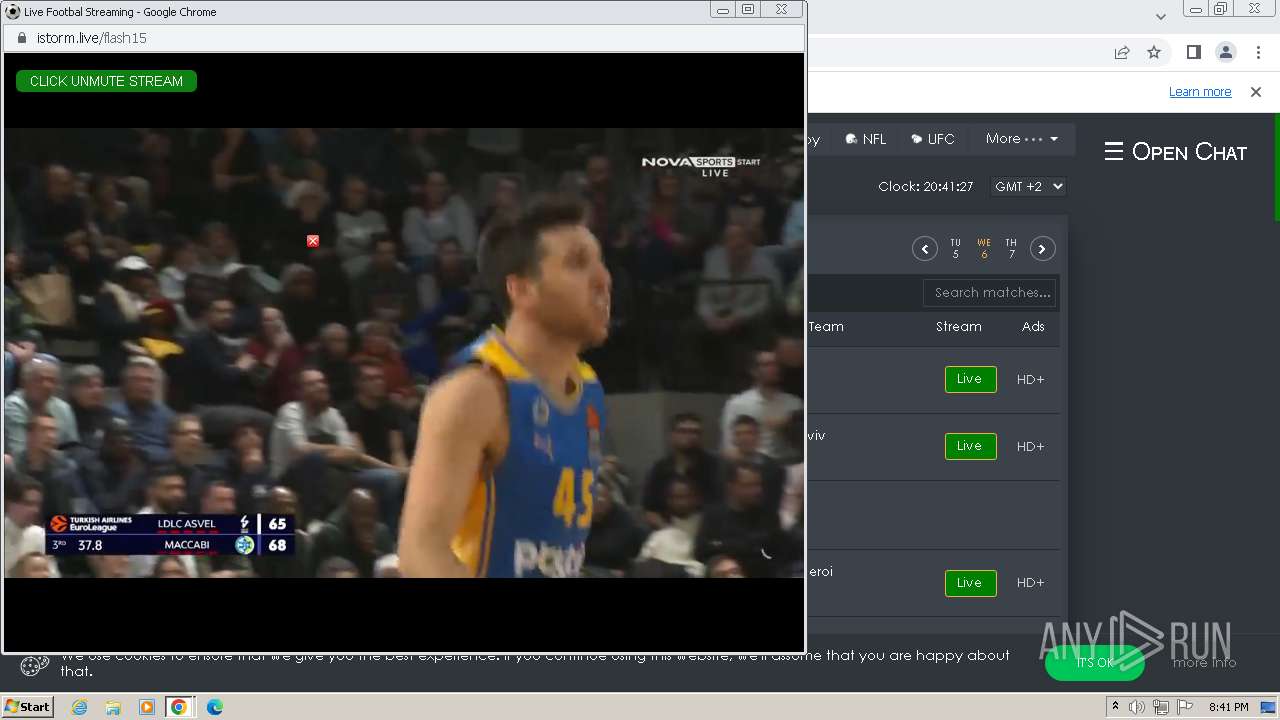Open the network tray icon
Screen dimensions: 1280x720
point(1161,707)
